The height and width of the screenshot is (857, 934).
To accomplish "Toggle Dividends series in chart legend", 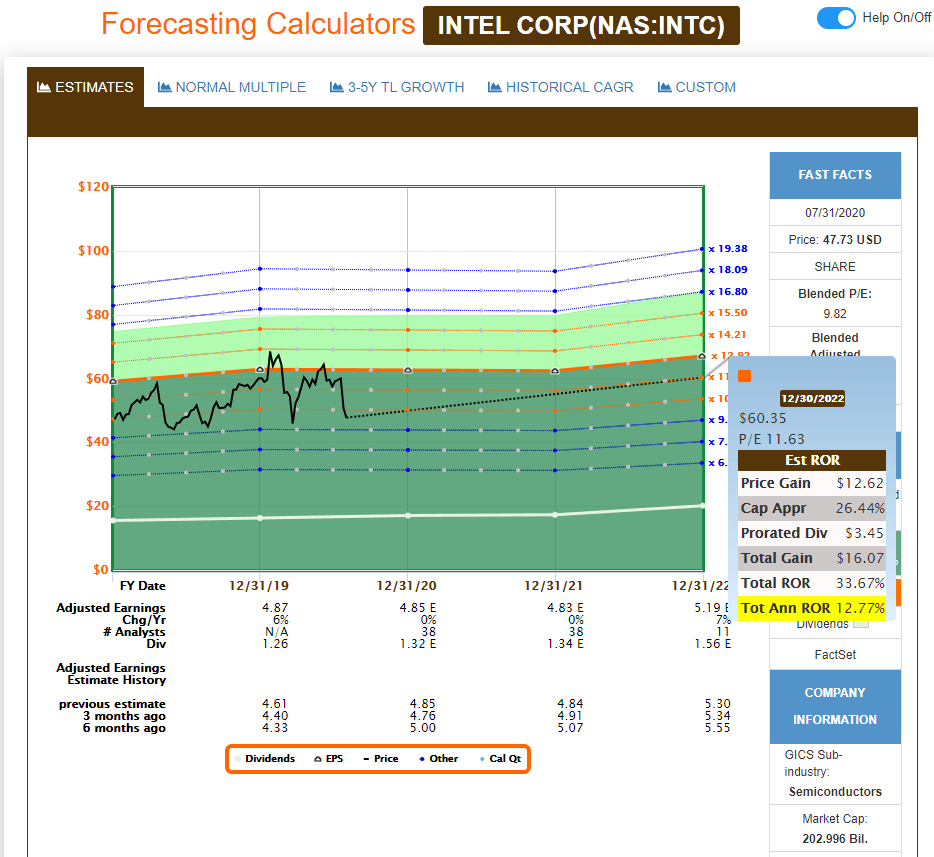I will pyautogui.click(x=264, y=759).
